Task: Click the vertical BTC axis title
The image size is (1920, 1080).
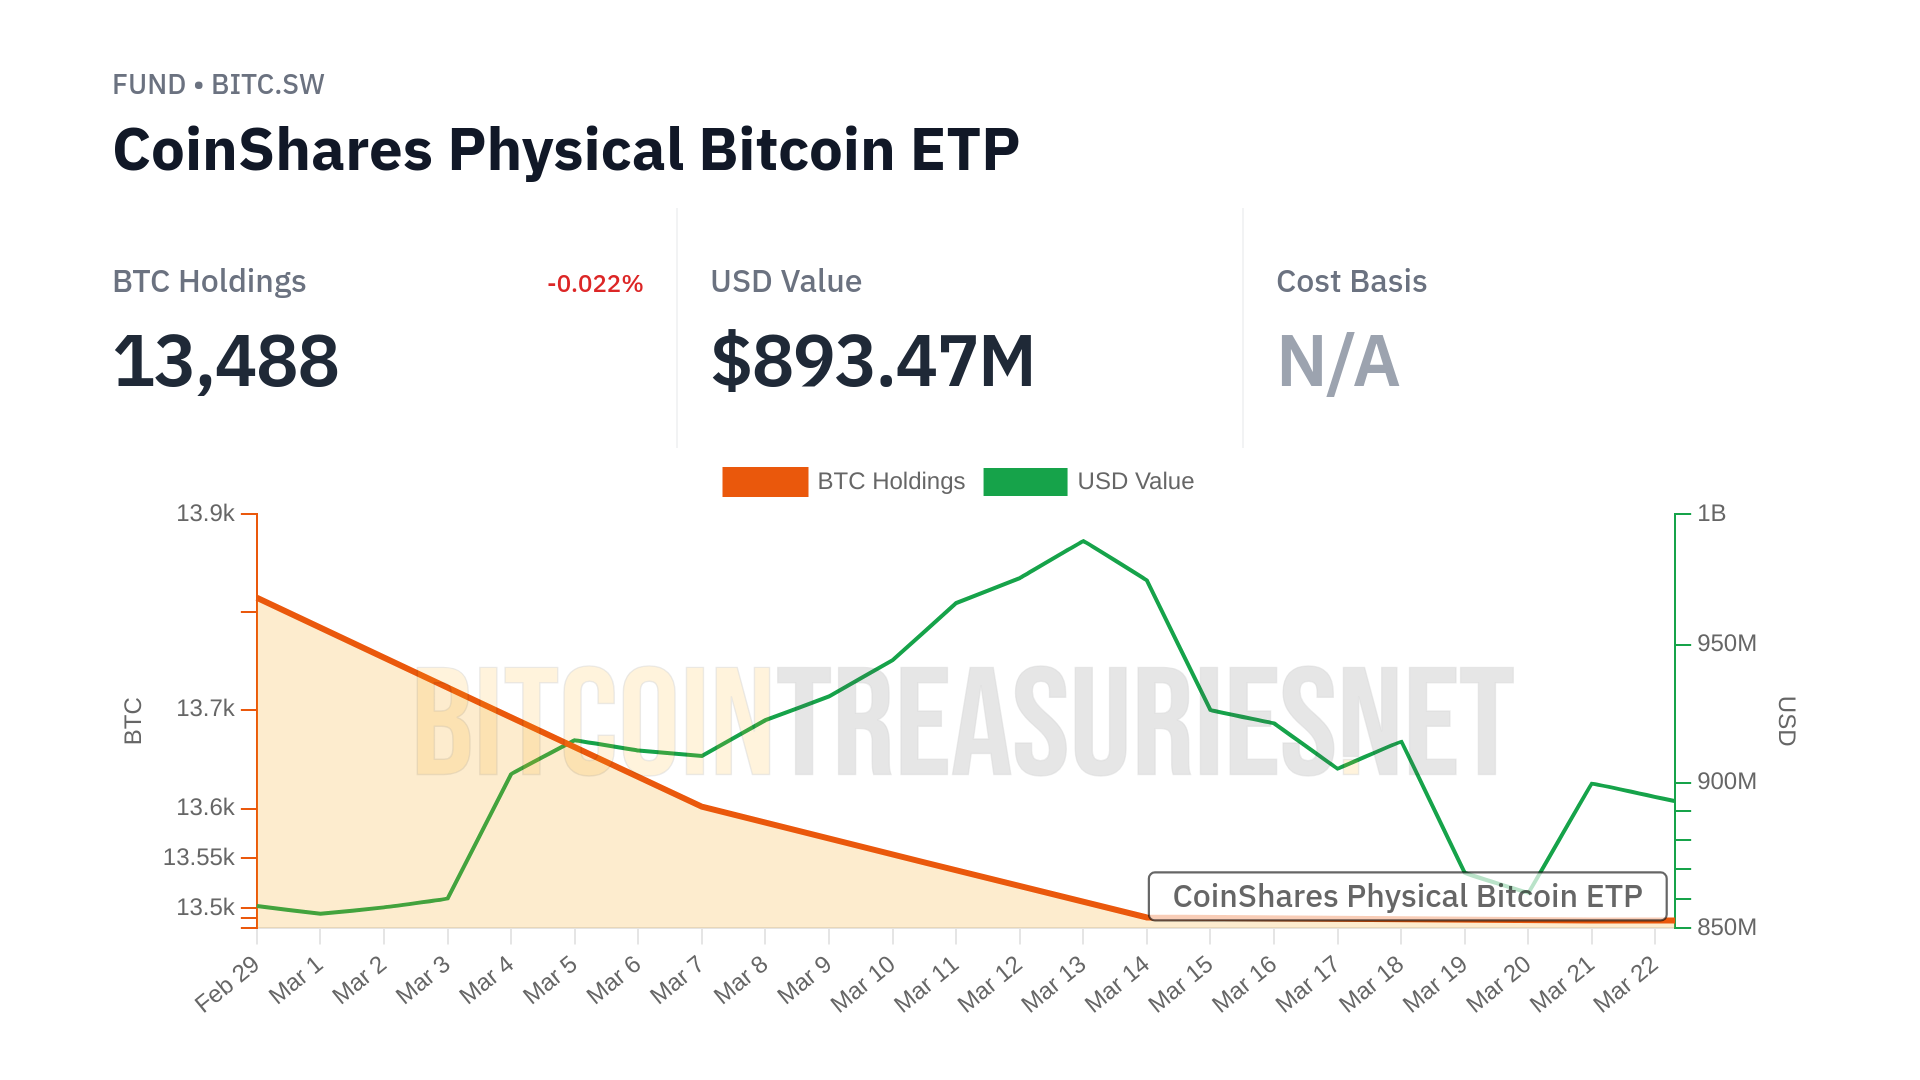Action: pyautogui.click(x=133, y=721)
